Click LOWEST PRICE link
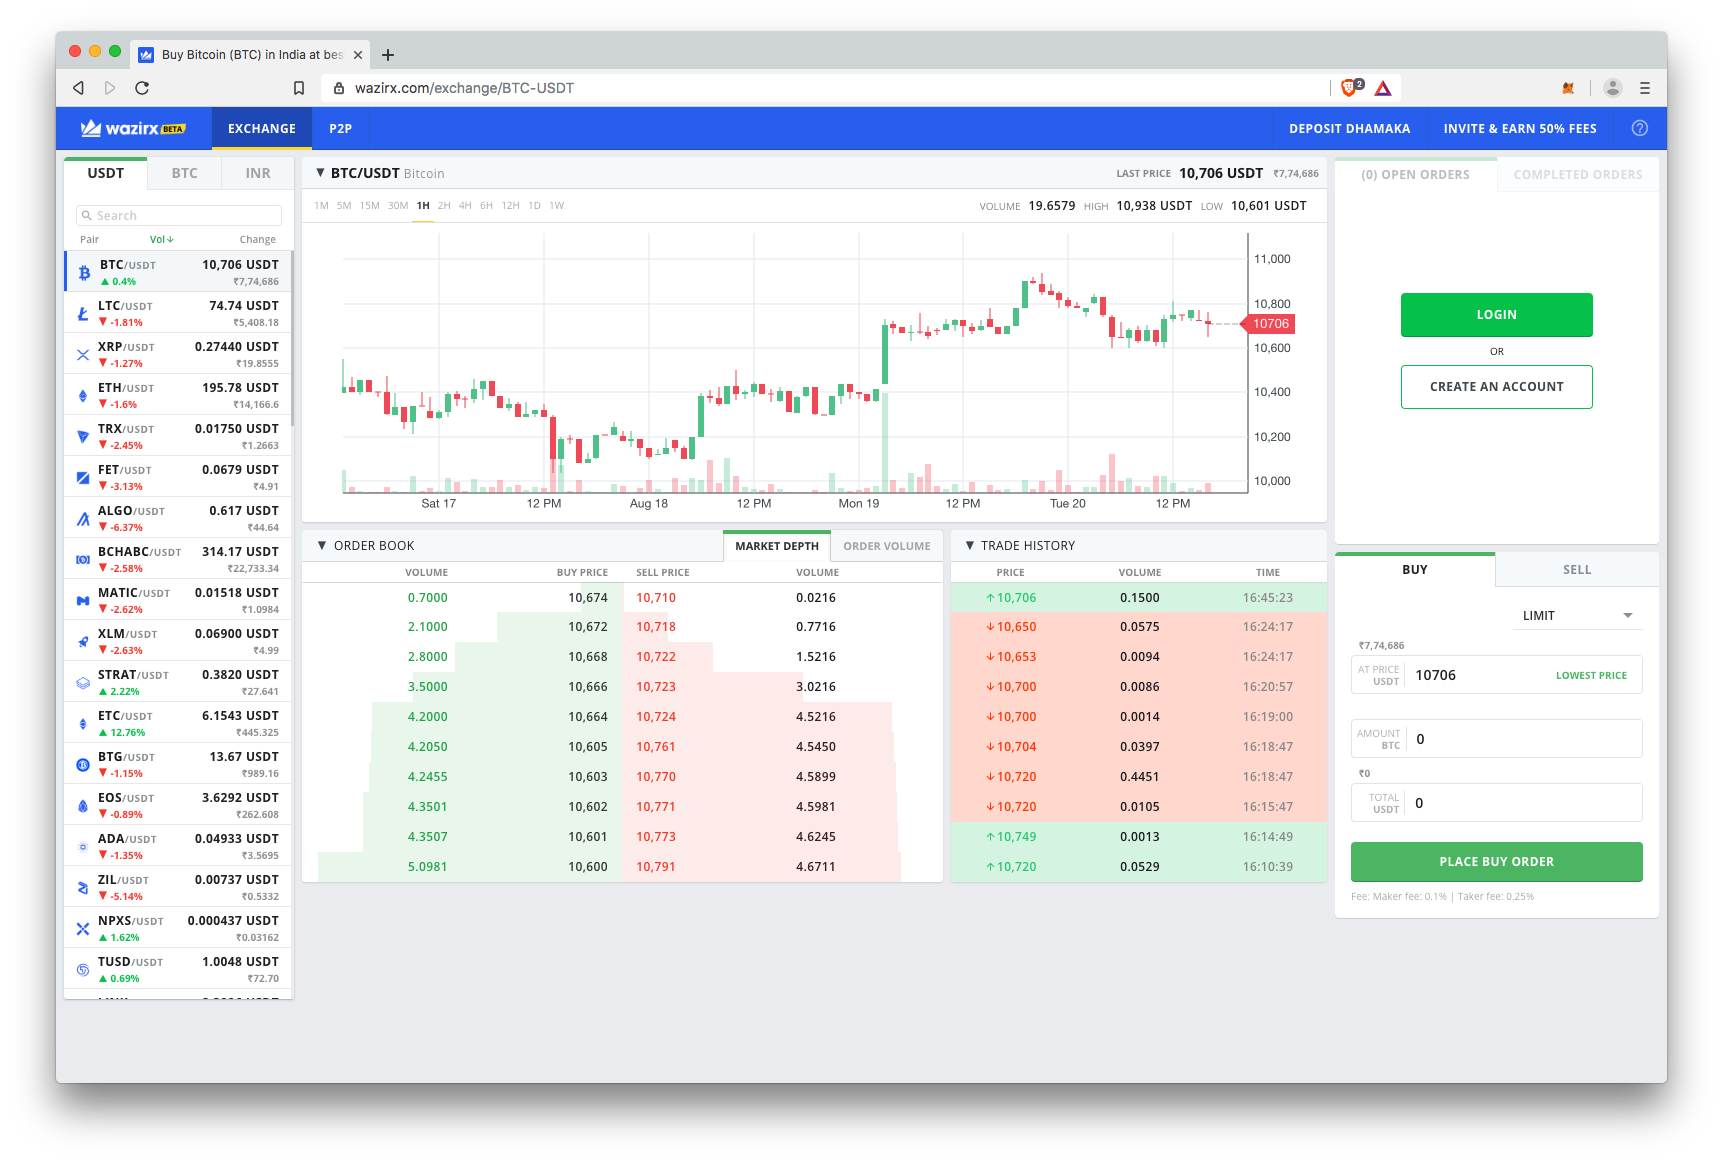 1591,676
